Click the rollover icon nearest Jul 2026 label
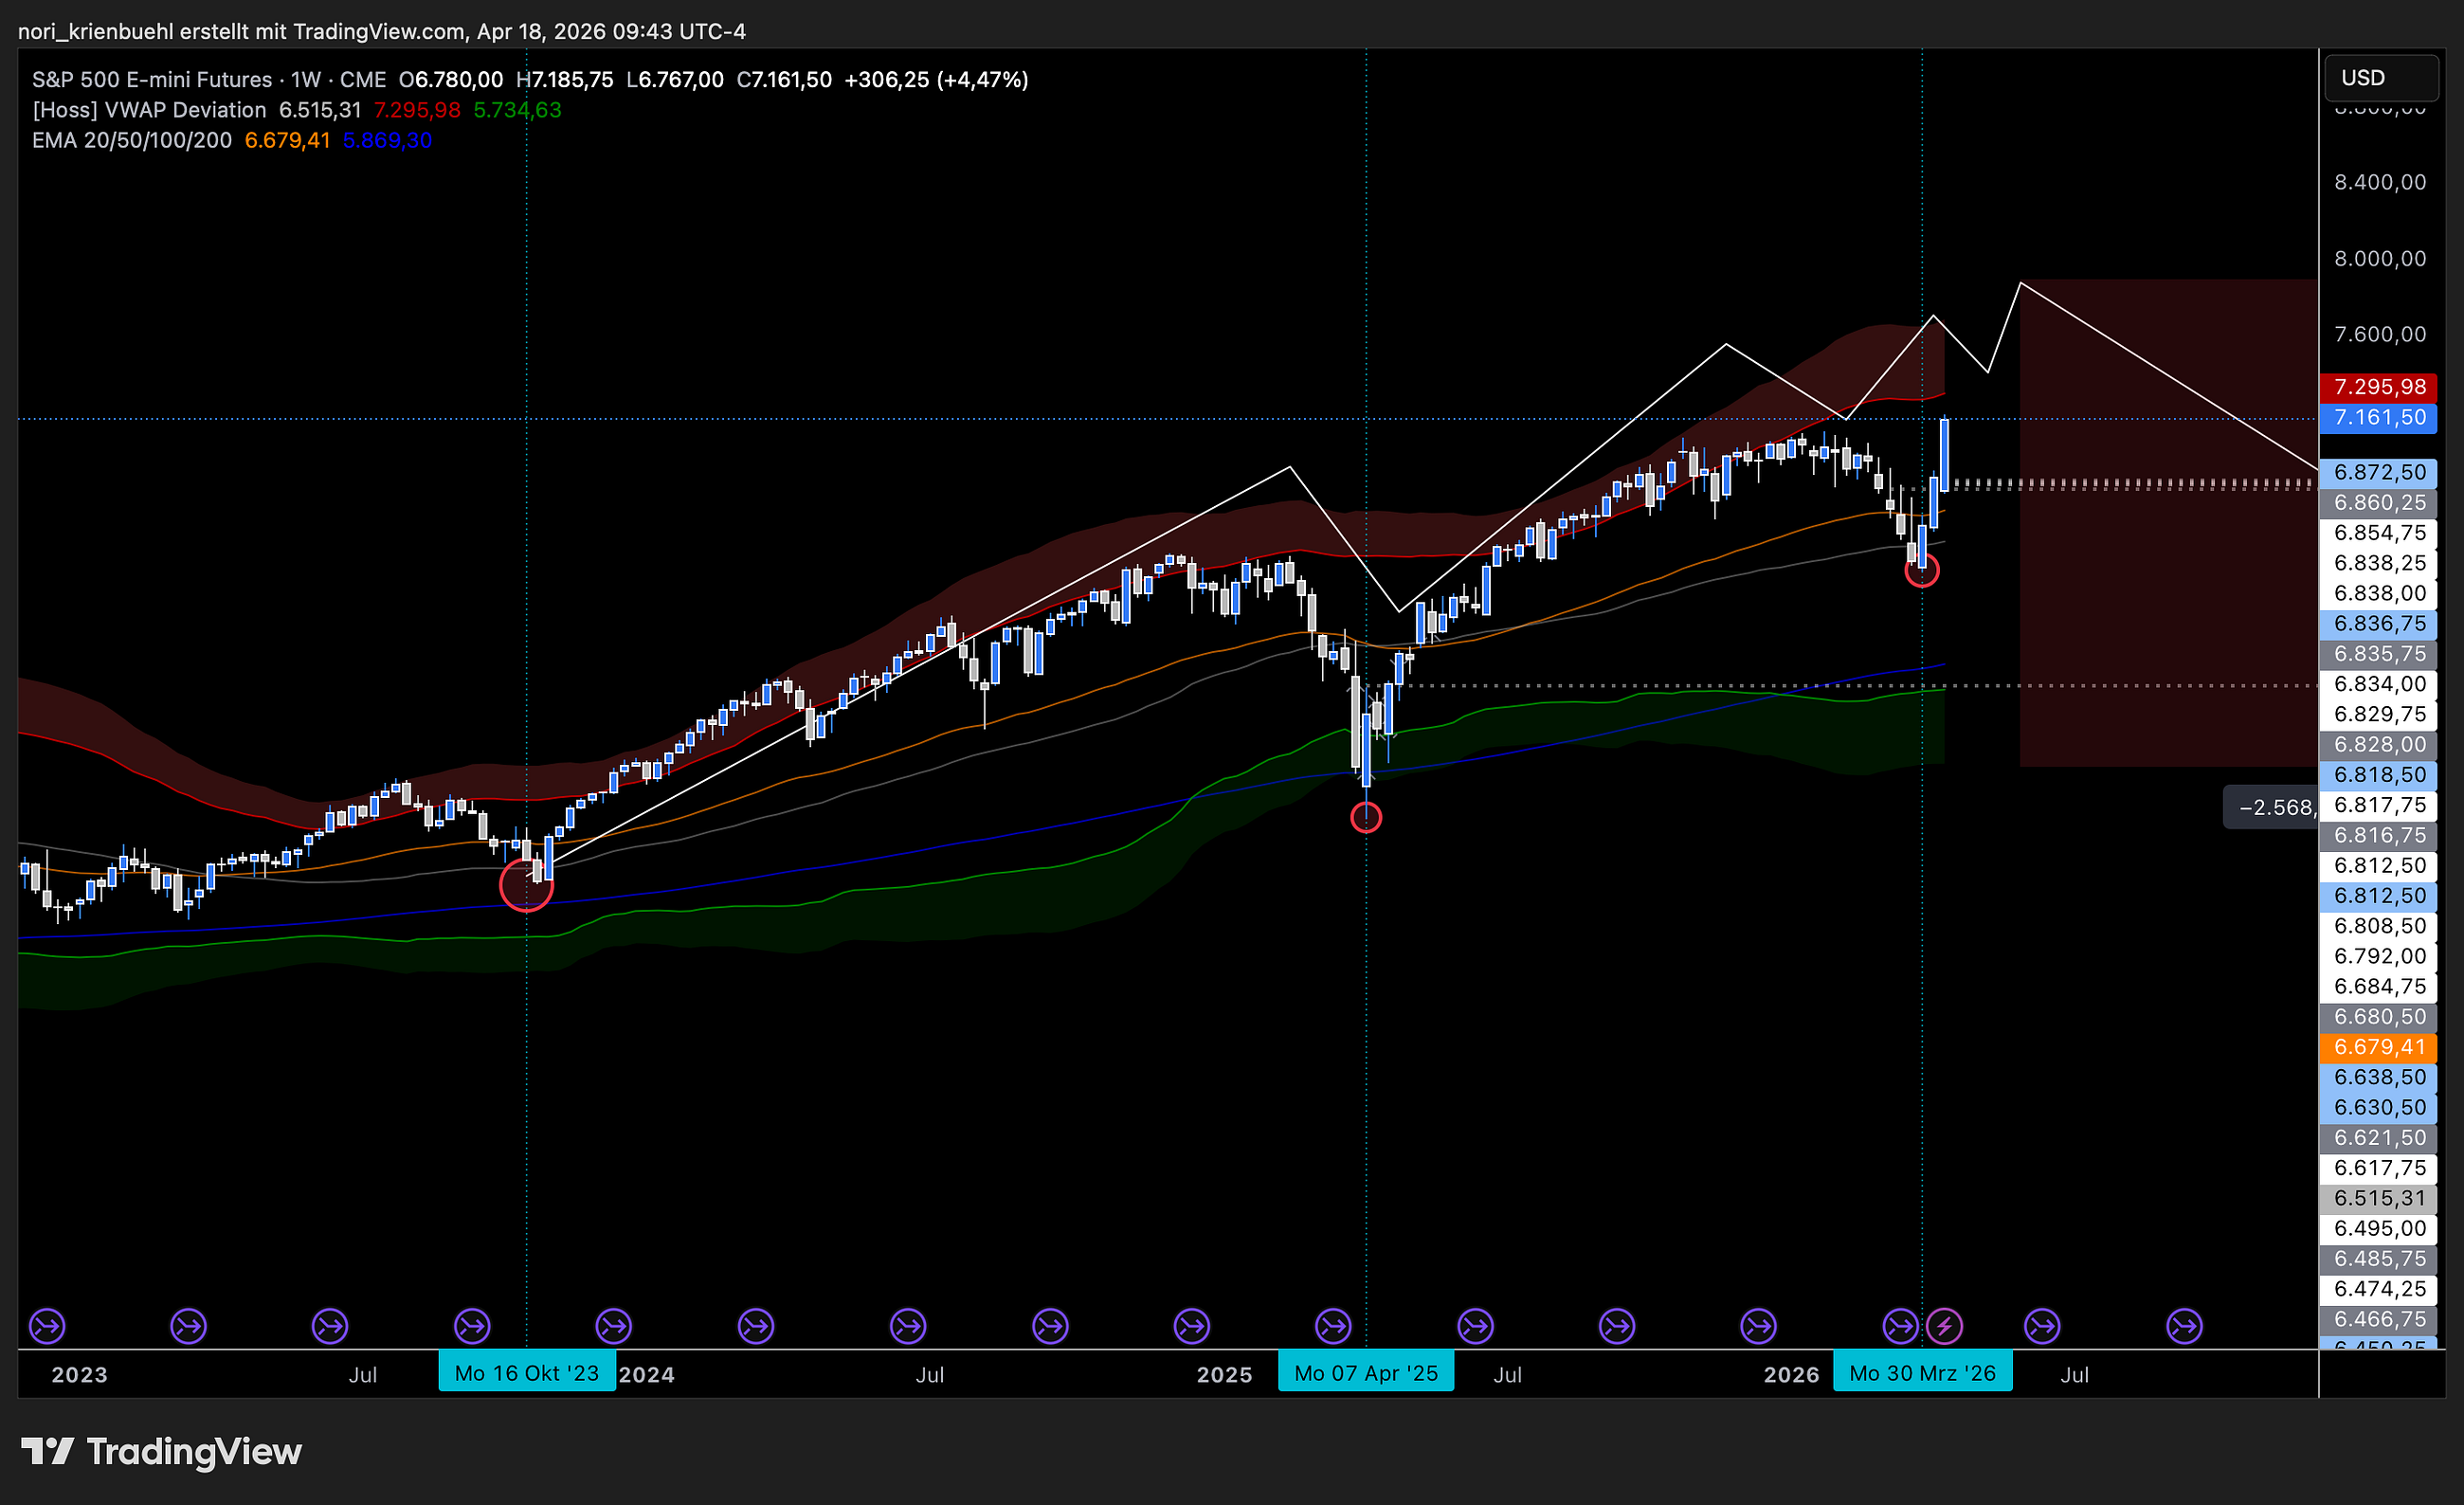Viewport: 2464px width, 1505px height. coord(2042,1327)
